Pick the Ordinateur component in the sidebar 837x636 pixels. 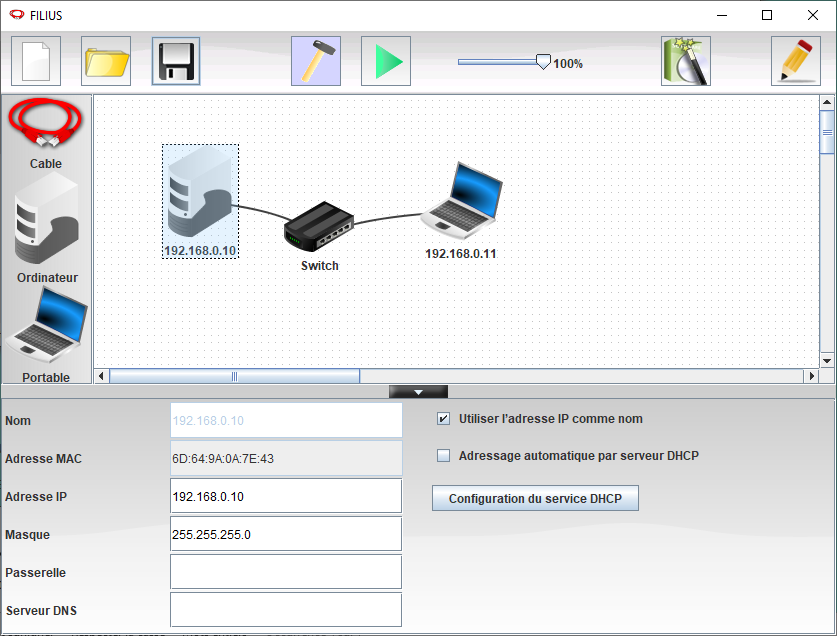[46, 230]
